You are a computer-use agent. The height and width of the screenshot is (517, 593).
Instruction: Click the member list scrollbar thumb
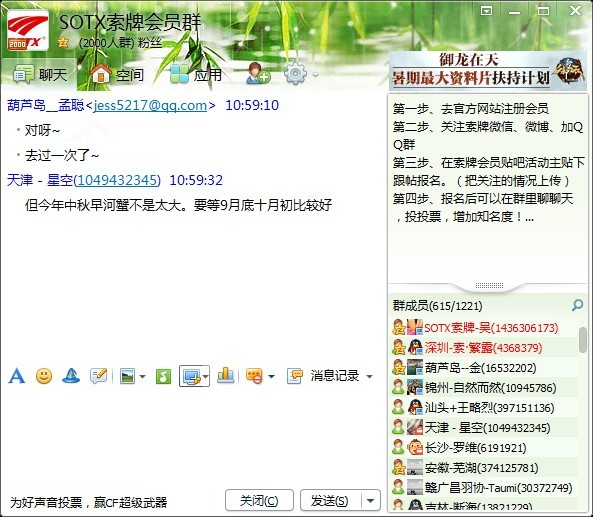pyautogui.click(x=583, y=340)
